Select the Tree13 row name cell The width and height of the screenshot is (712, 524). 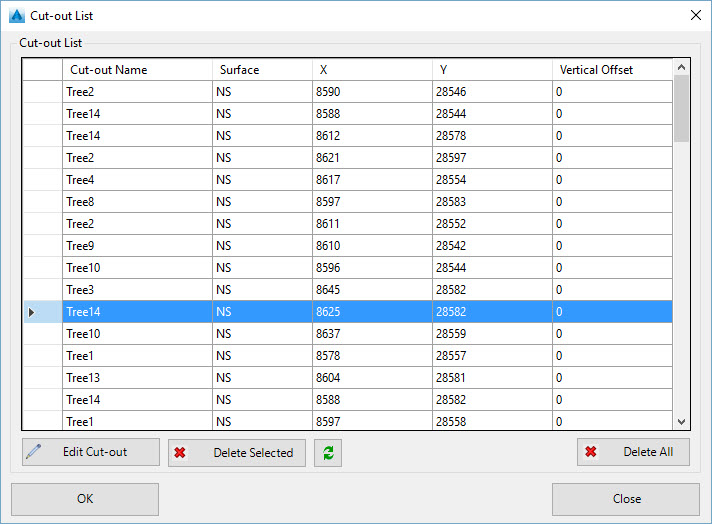(x=137, y=378)
